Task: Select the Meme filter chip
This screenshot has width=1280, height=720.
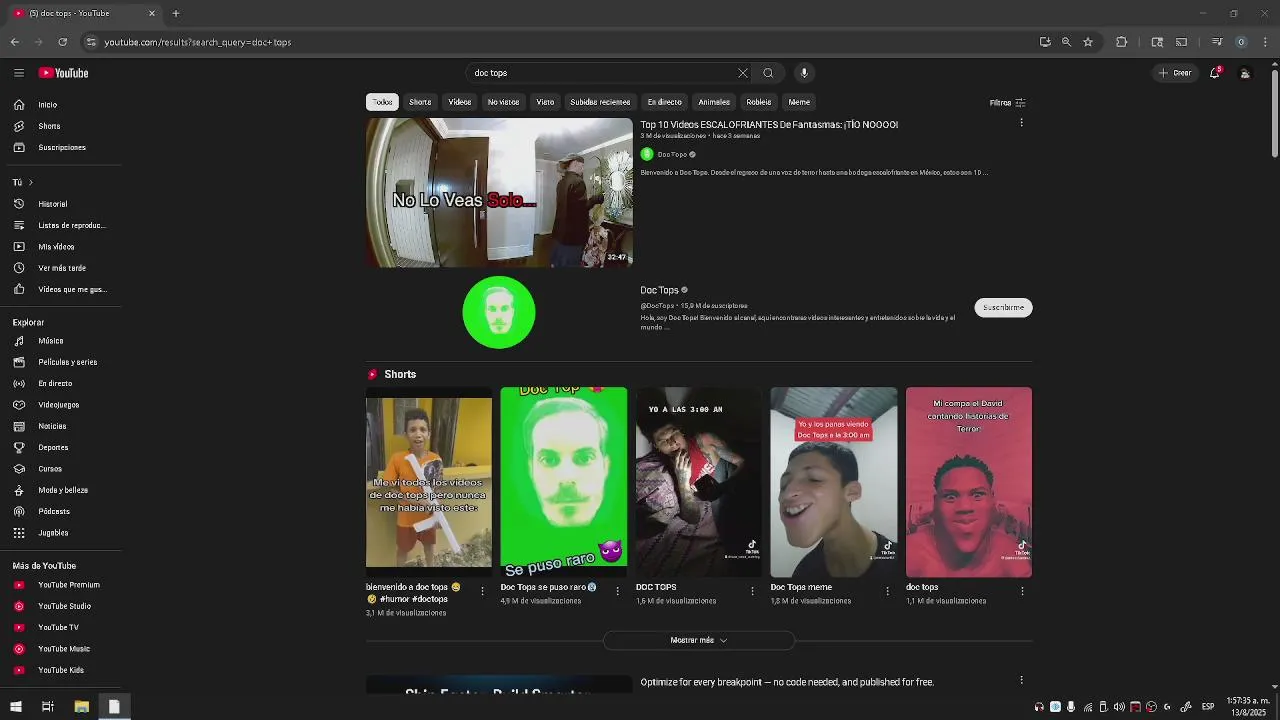Action: point(799,102)
